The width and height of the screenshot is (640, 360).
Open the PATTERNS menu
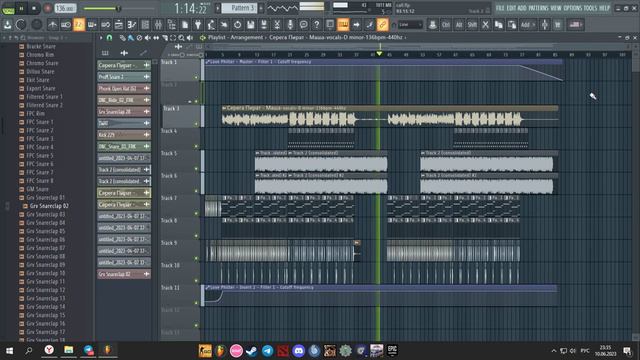[x=538, y=8]
